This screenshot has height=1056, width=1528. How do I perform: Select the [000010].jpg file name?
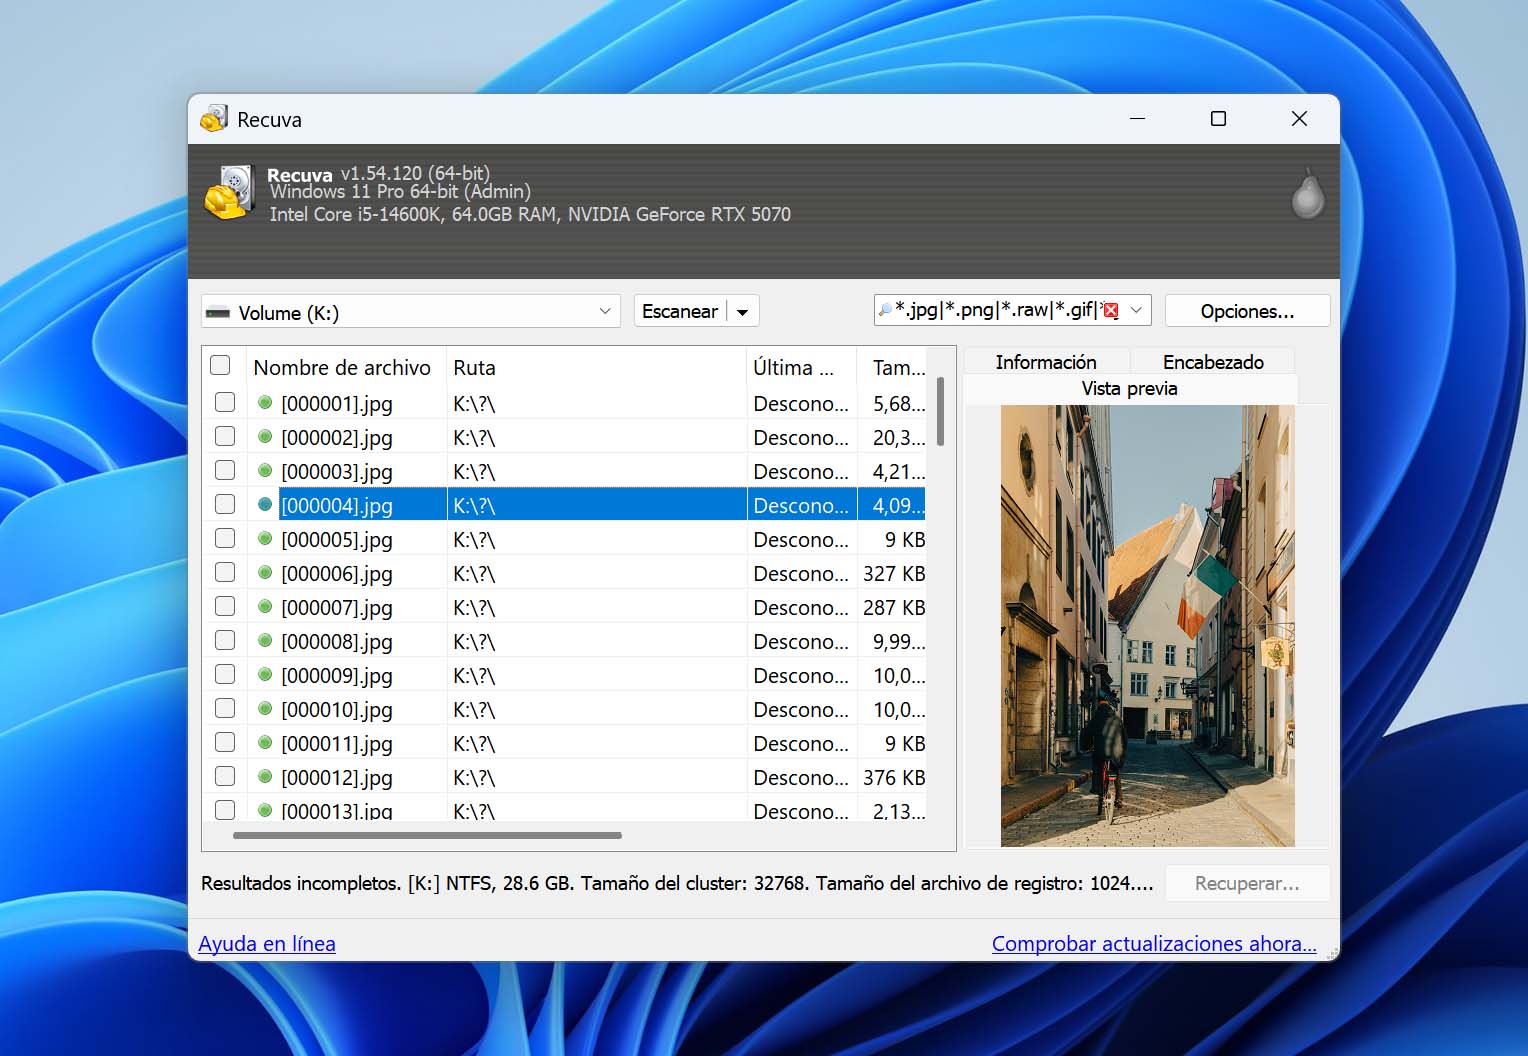point(337,710)
